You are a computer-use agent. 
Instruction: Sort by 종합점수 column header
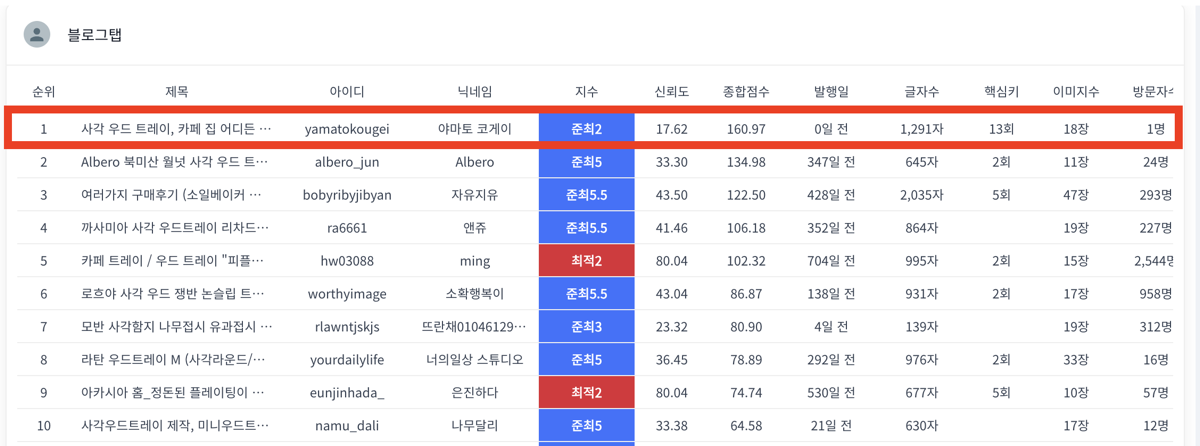746,92
